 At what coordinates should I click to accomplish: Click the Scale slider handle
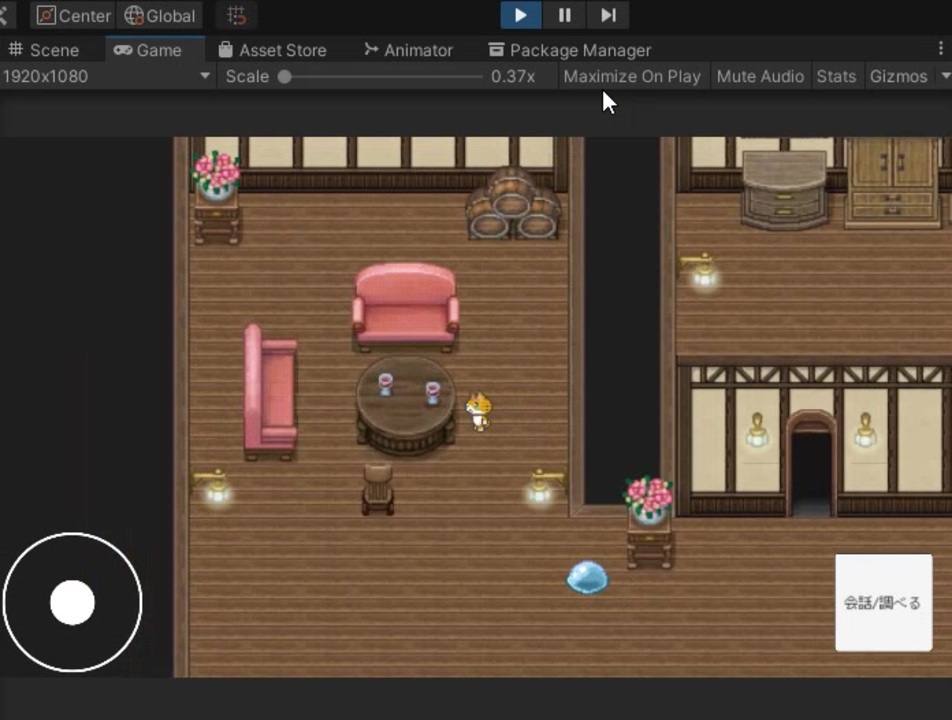click(285, 76)
